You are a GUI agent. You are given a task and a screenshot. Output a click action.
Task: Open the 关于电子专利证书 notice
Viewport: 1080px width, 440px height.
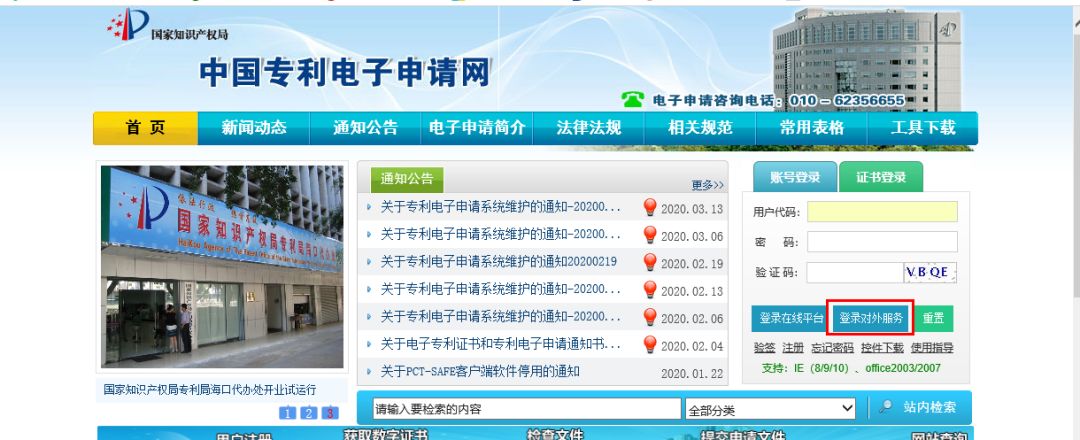(501, 344)
